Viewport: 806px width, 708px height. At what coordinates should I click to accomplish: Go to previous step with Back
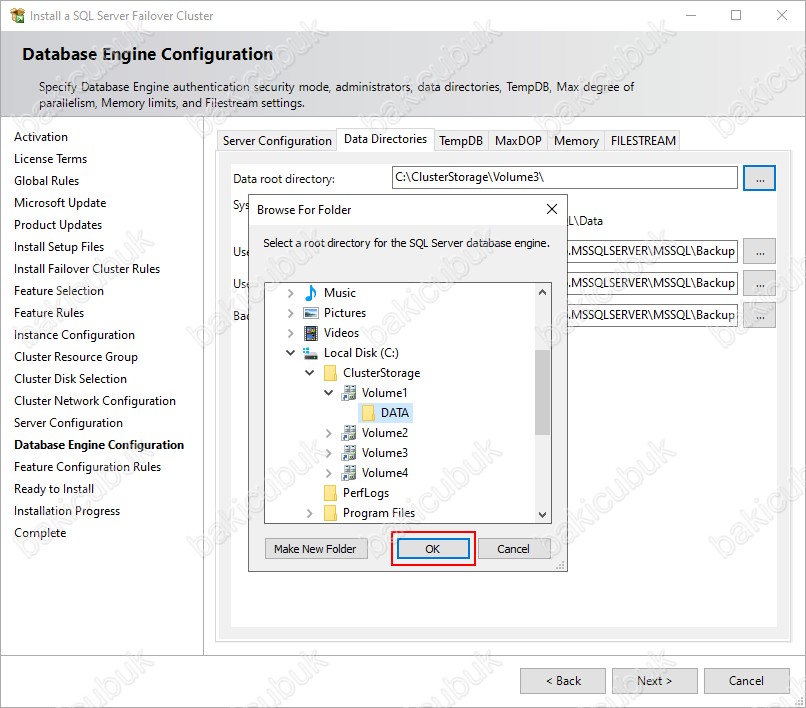(563, 681)
